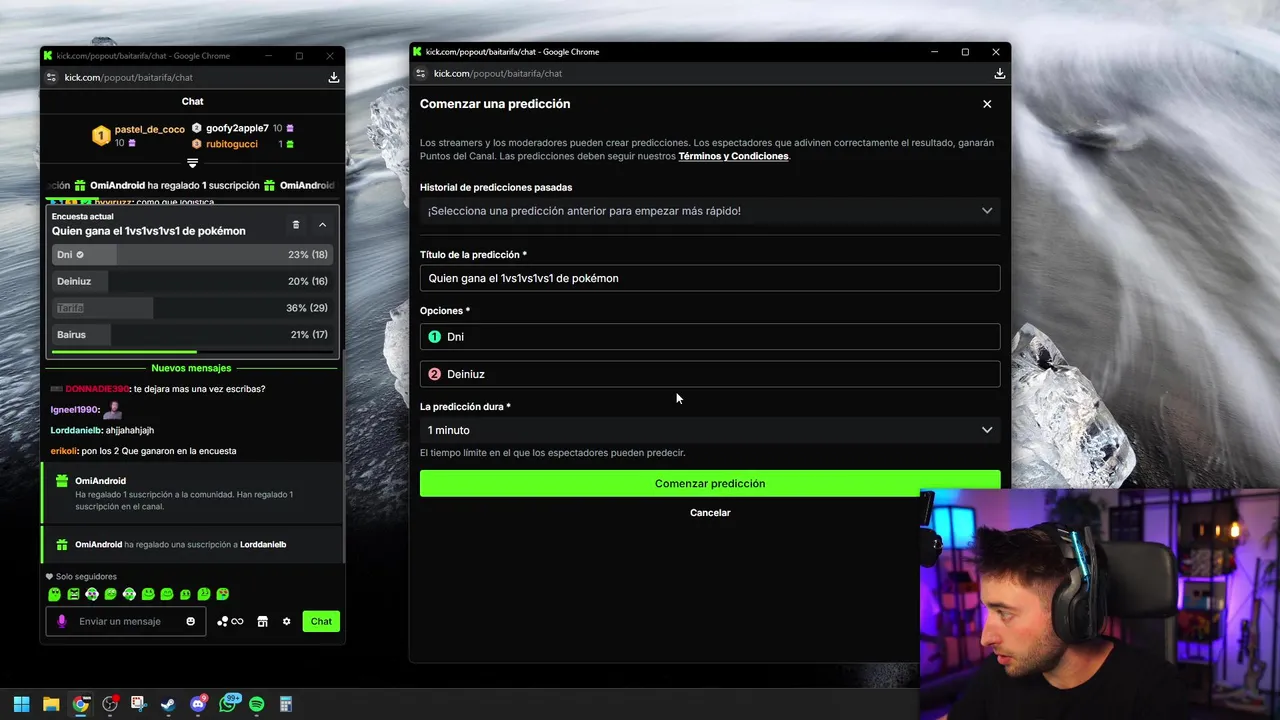Click OmiAndroid gift notification card
The height and width of the screenshot is (720, 1280).
(192, 494)
